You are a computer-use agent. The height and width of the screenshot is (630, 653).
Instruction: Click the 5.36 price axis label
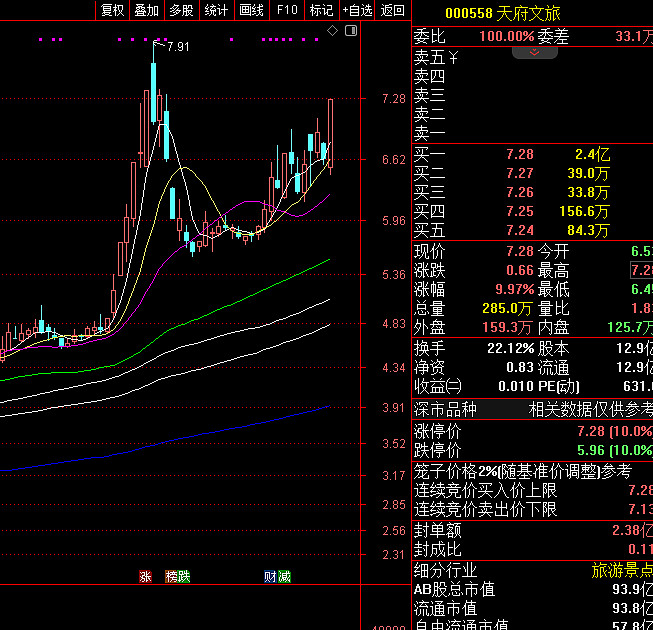tap(394, 275)
